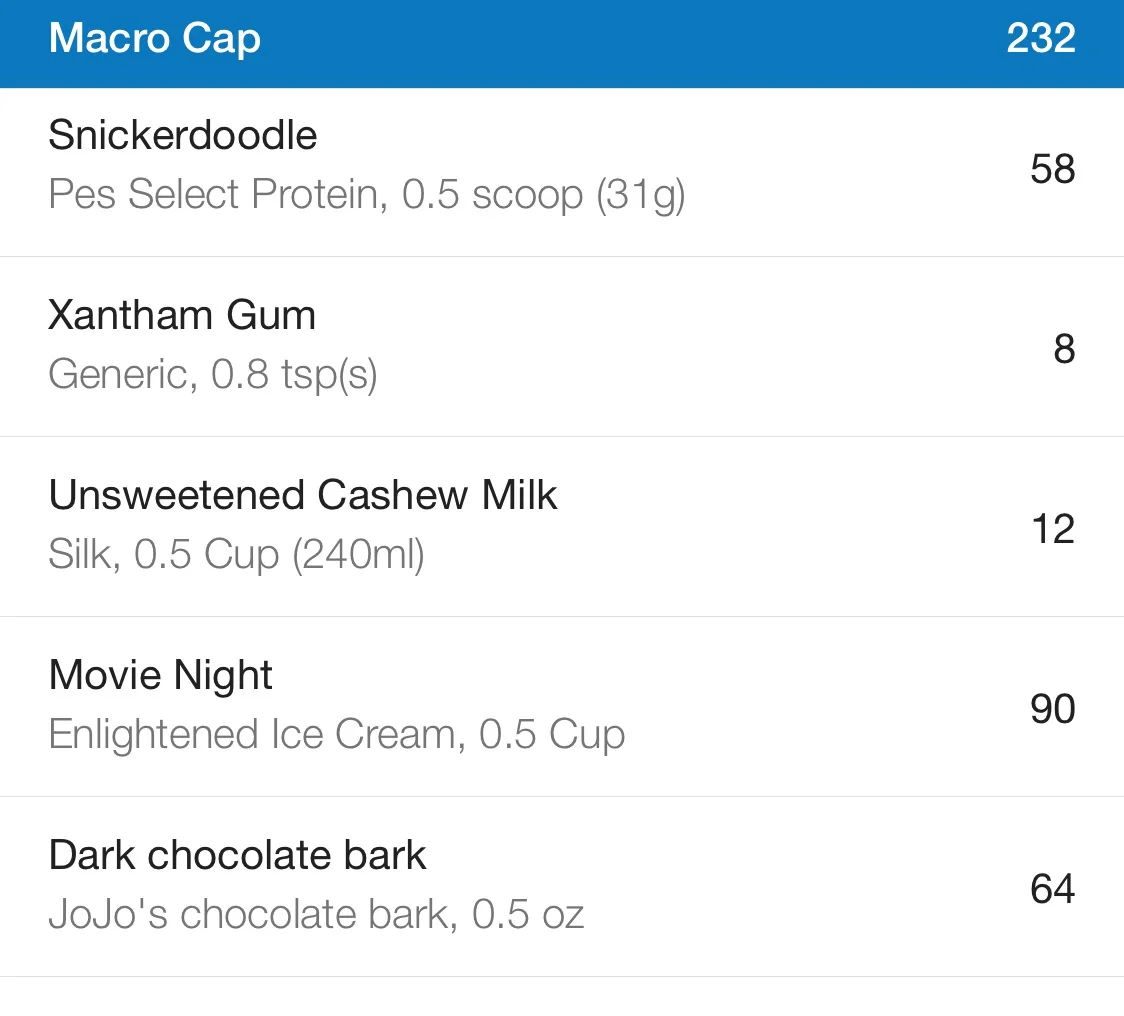Viewport: 1124px width, 1016px height.
Task: Click JoJo's chocolate bark 0.5 oz subtitle
Action: click(x=316, y=914)
